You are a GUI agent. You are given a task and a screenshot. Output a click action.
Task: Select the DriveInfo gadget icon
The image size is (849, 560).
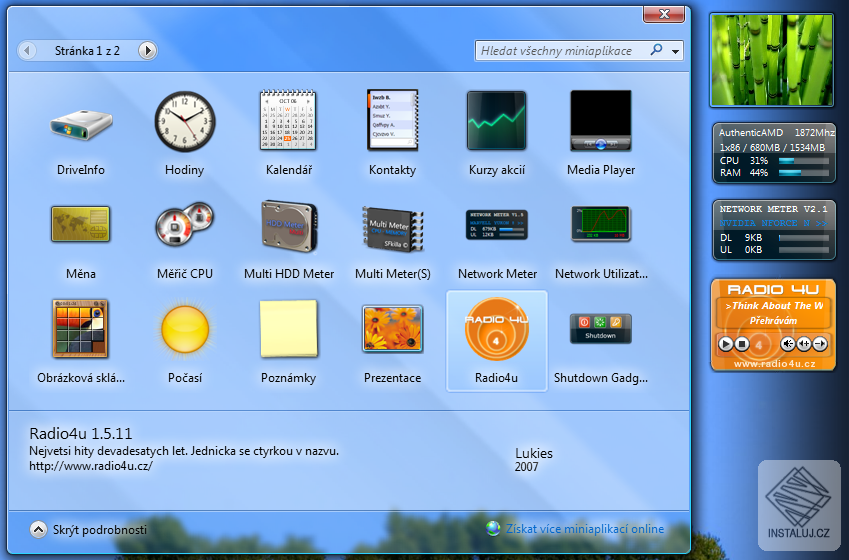click(x=80, y=122)
